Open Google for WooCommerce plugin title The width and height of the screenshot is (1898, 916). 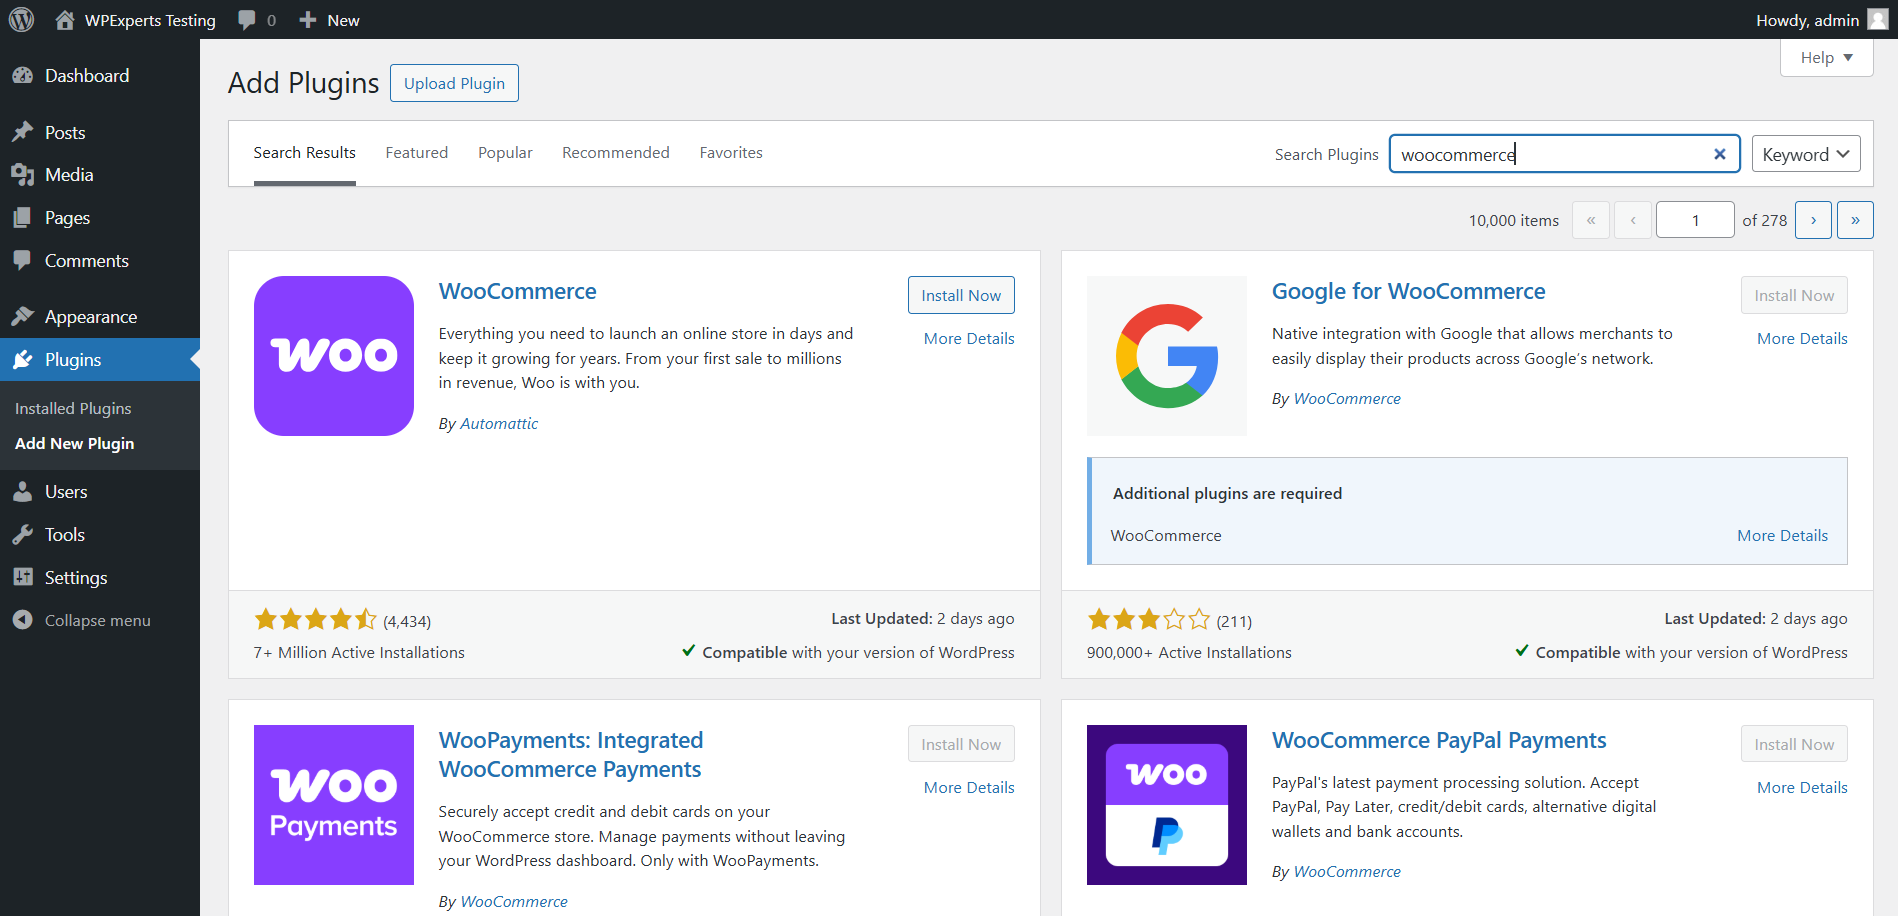[x=1408, y=291]
